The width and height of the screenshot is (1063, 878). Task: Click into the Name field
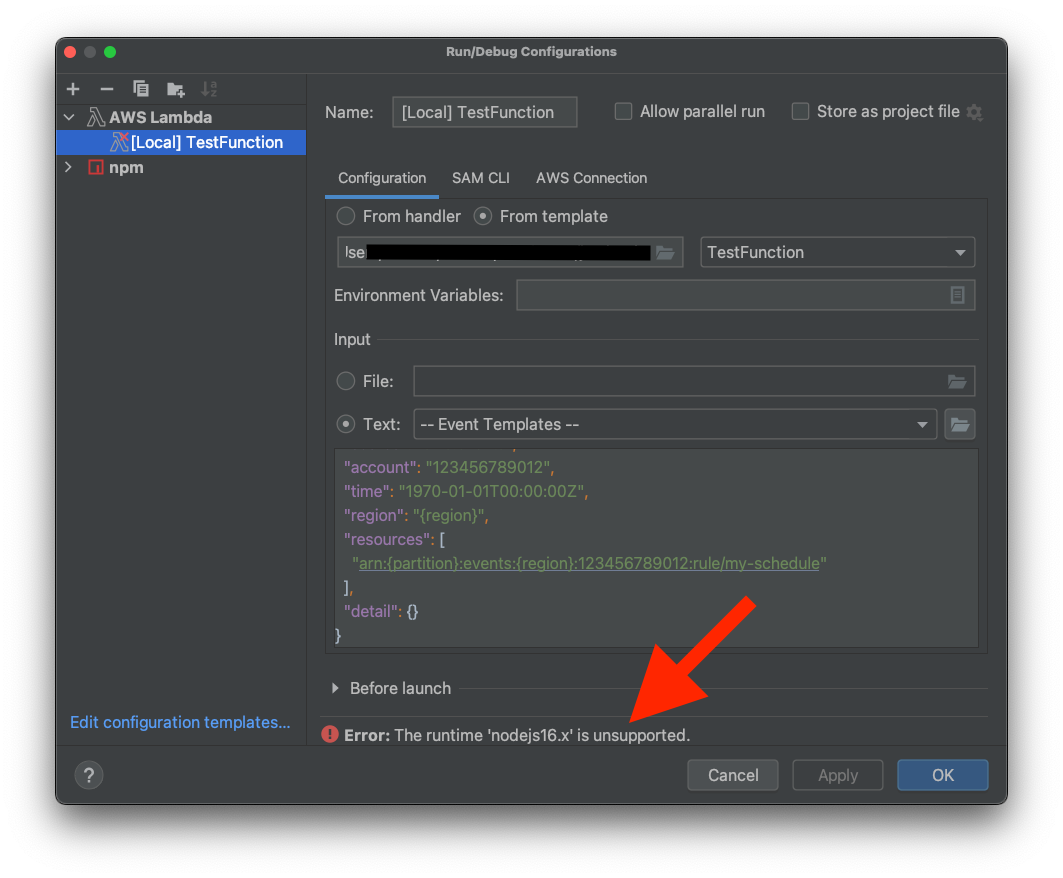[484, 112]
